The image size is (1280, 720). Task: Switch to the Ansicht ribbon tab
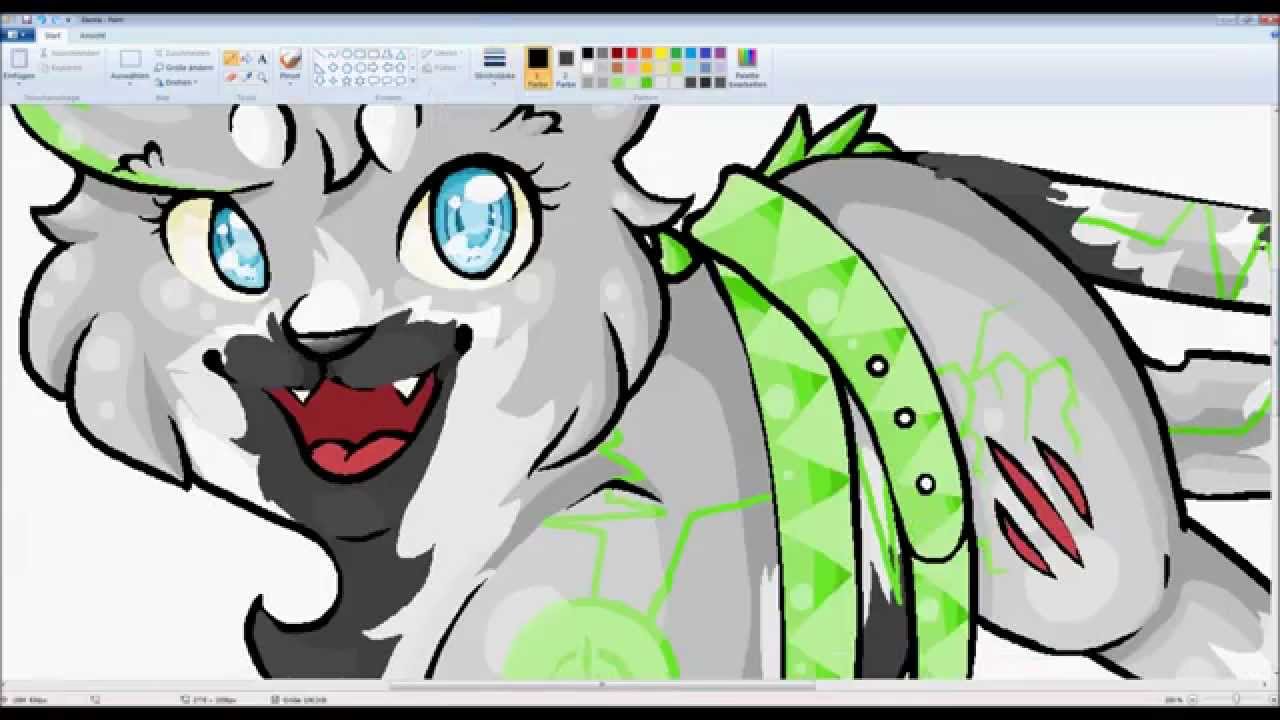coord(93,35)
